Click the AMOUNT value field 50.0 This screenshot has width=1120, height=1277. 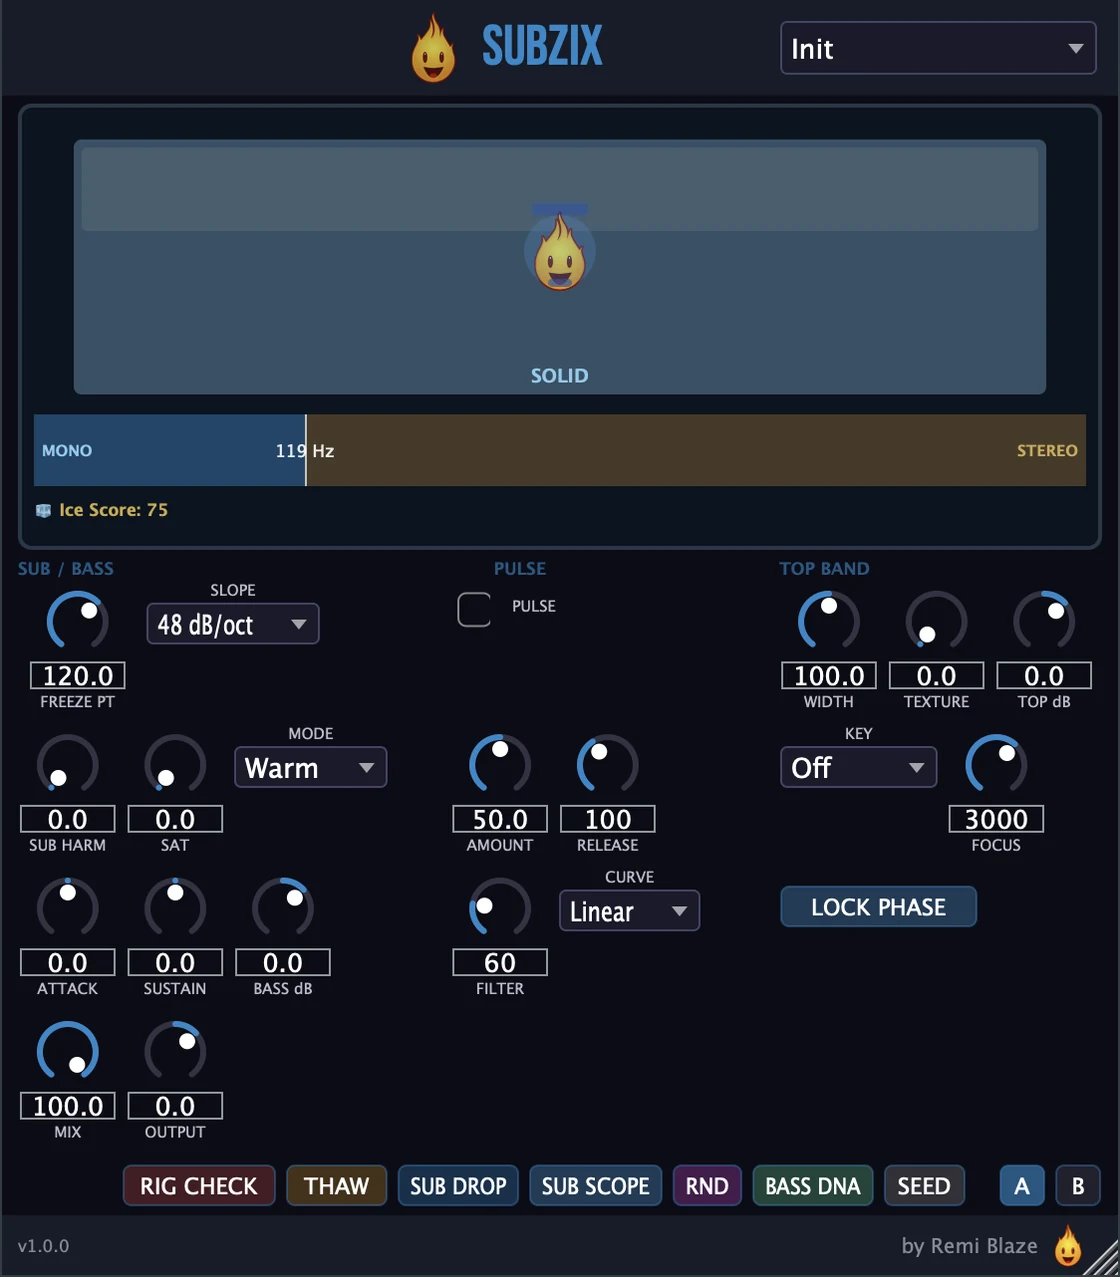coord(500,819)
